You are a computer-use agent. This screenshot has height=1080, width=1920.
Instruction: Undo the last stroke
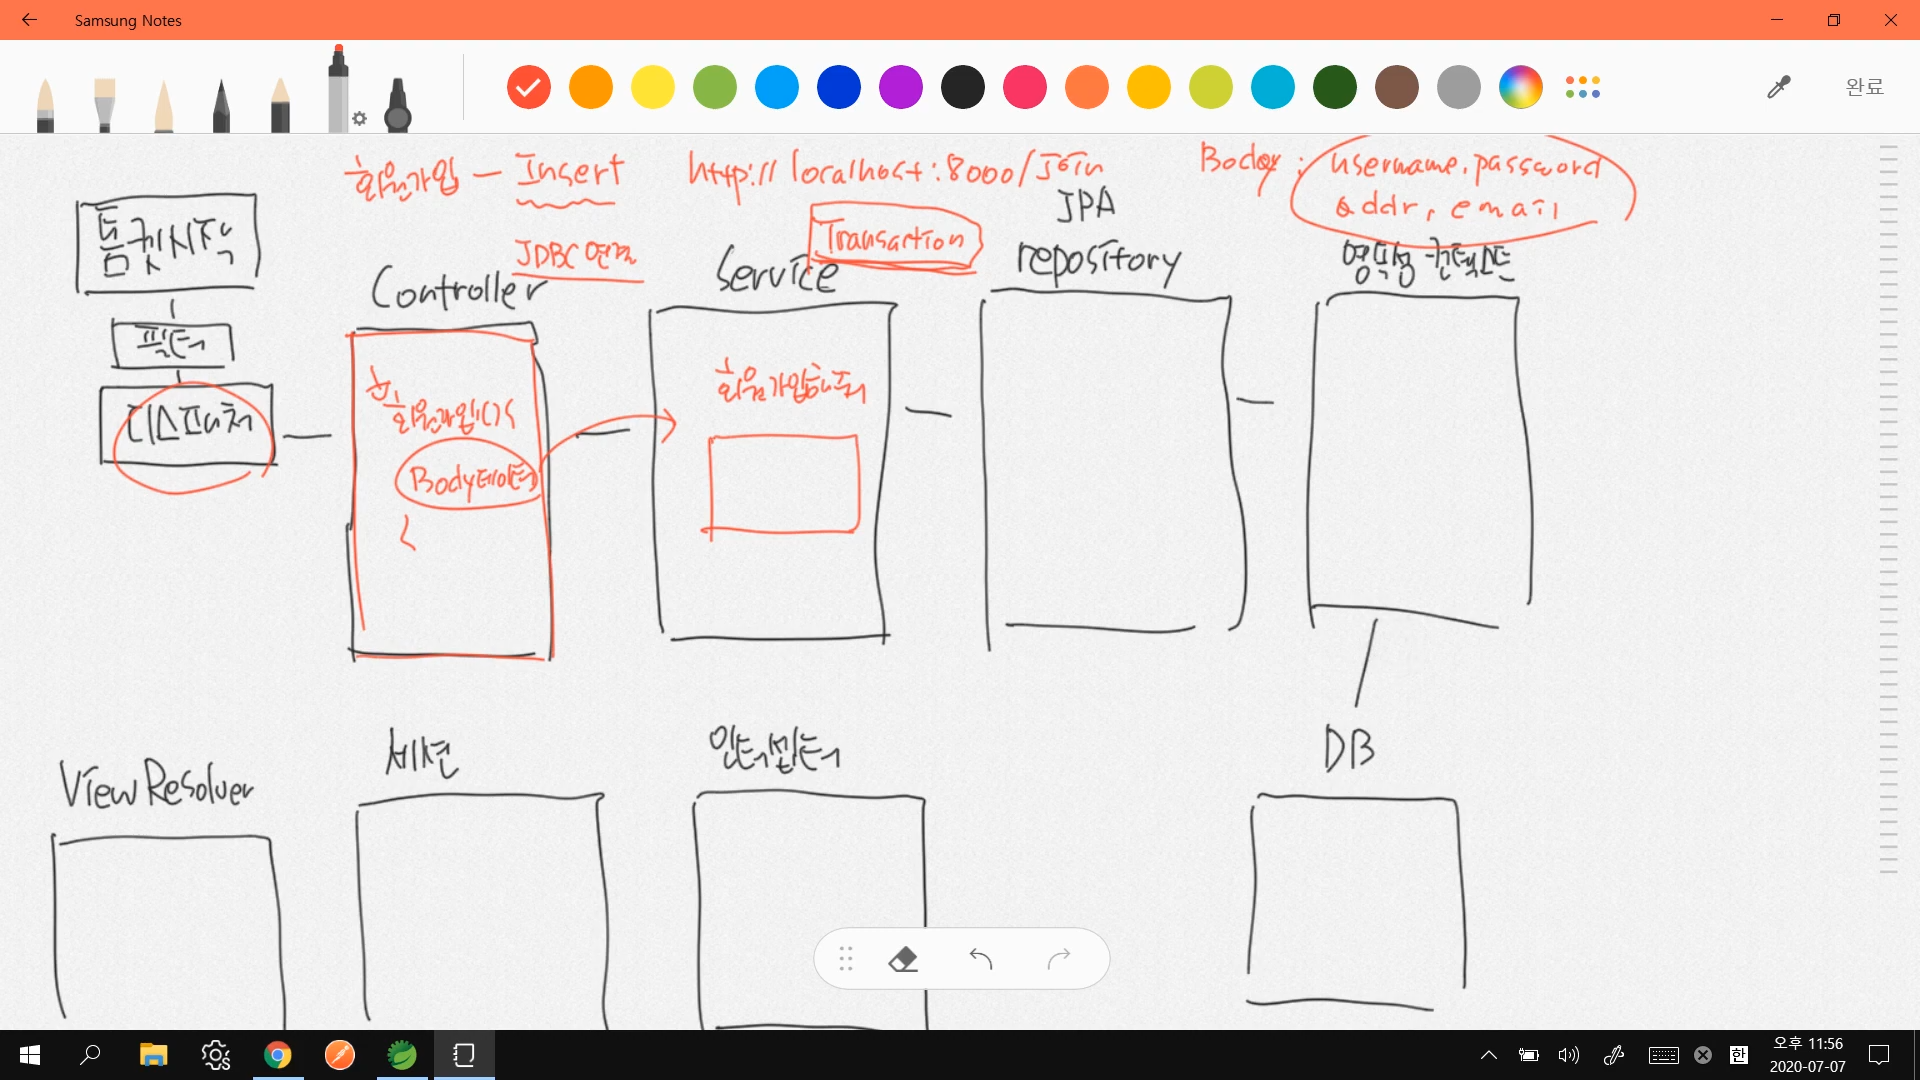coord(980,959)
